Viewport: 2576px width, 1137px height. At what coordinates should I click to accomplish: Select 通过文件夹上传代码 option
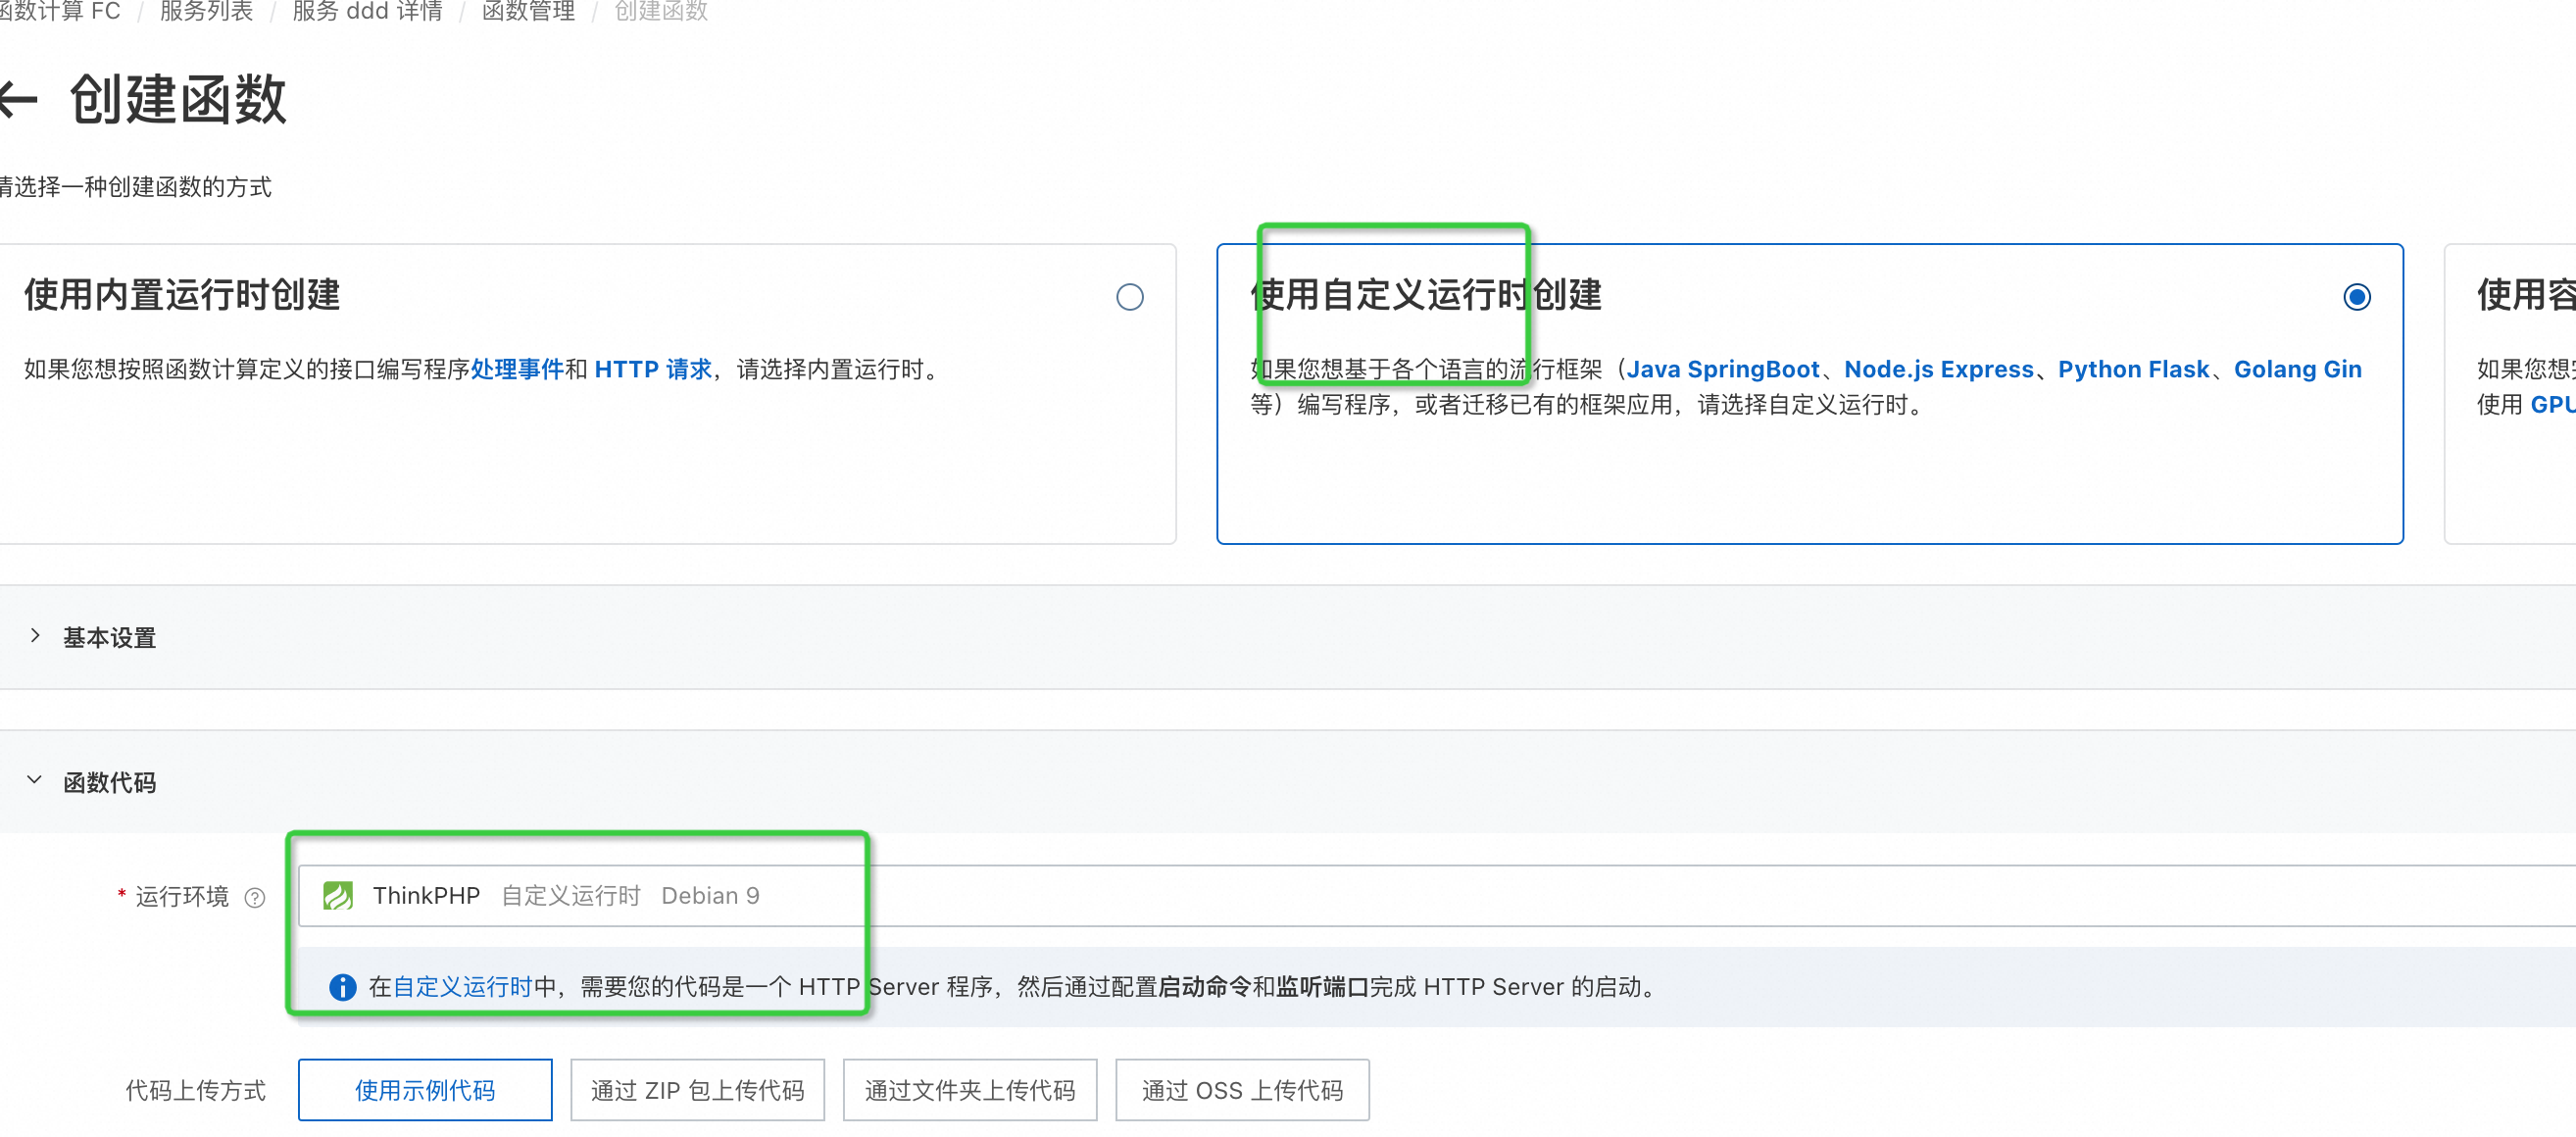970,1090
